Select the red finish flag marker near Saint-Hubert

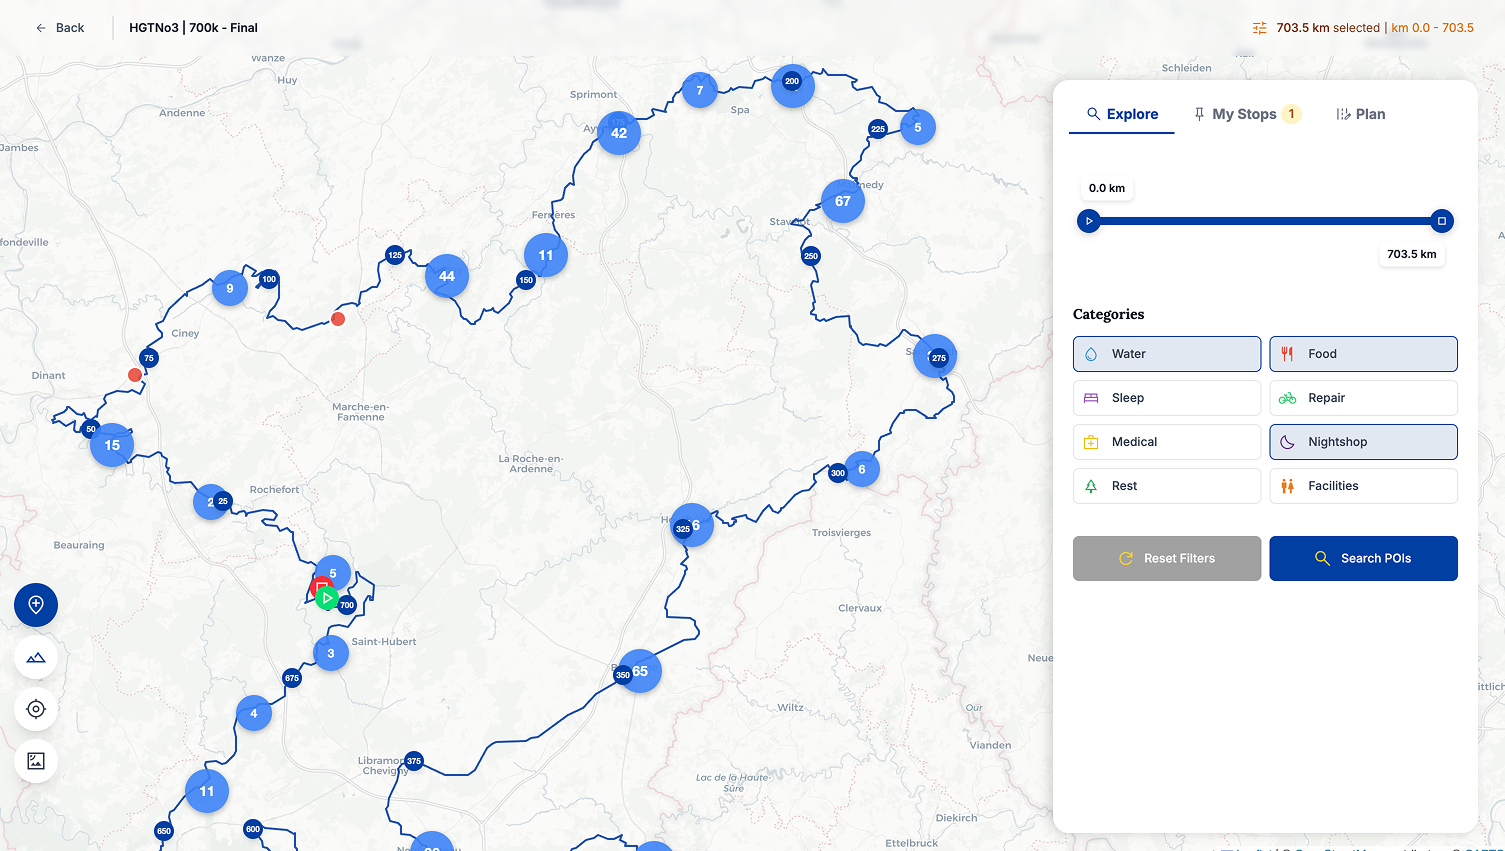[320, 587]
